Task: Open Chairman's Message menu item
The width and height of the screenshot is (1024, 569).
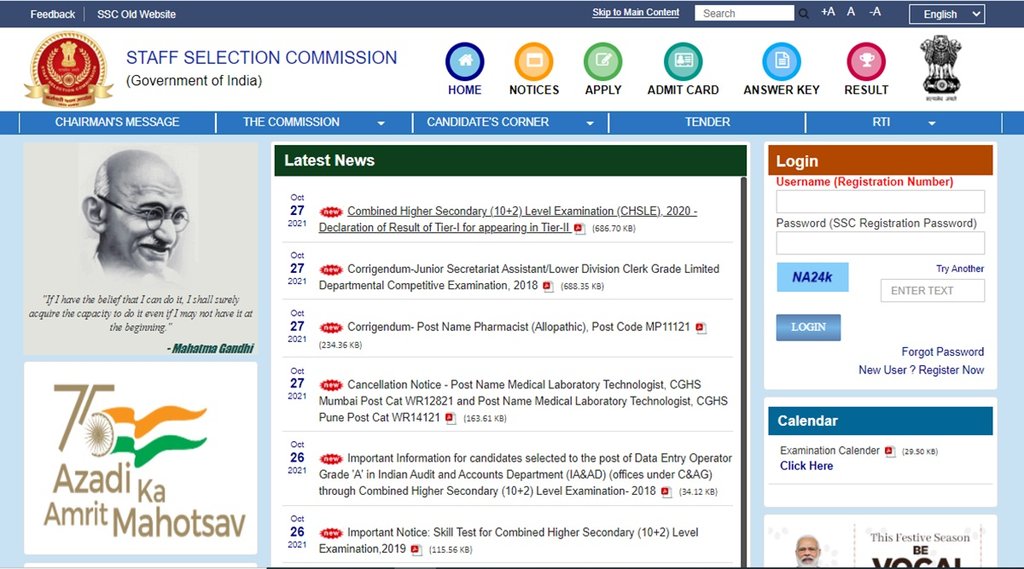Action: (117, 122)
